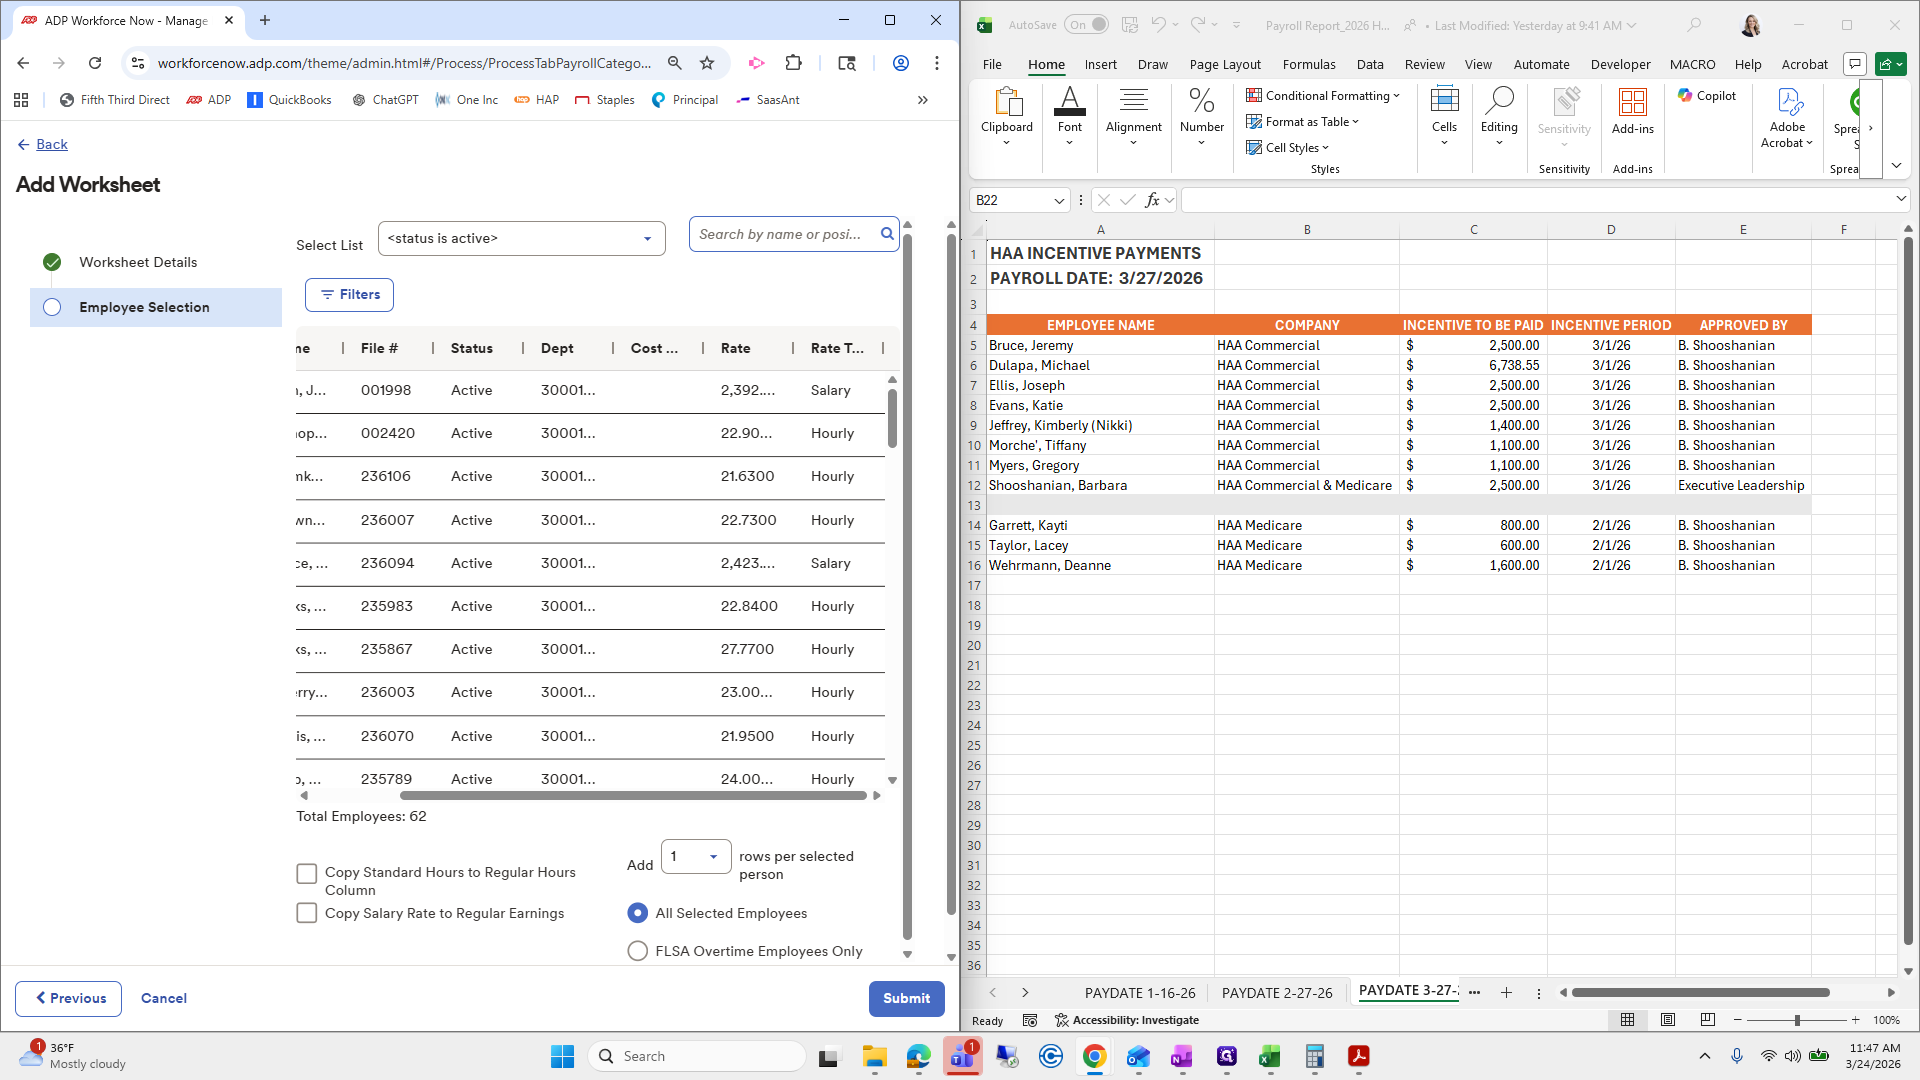
Task: Click the Adobe Acrobat ribbon icon
Action: (1787, 117)
